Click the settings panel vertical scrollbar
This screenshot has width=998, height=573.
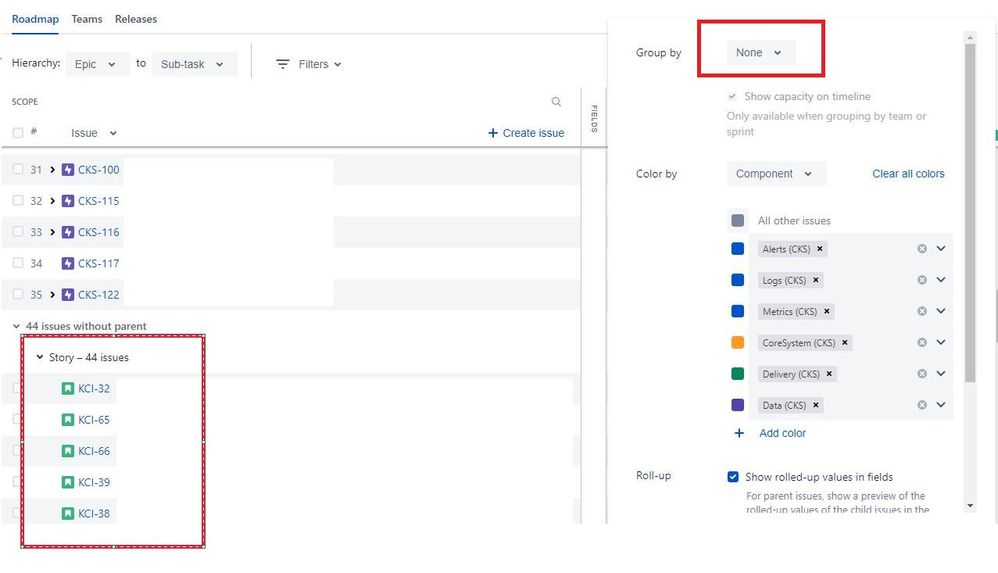970,213
